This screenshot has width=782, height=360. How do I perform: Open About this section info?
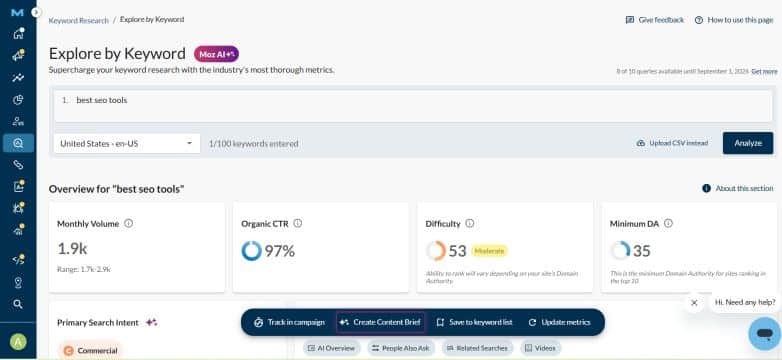pos(738,188)
